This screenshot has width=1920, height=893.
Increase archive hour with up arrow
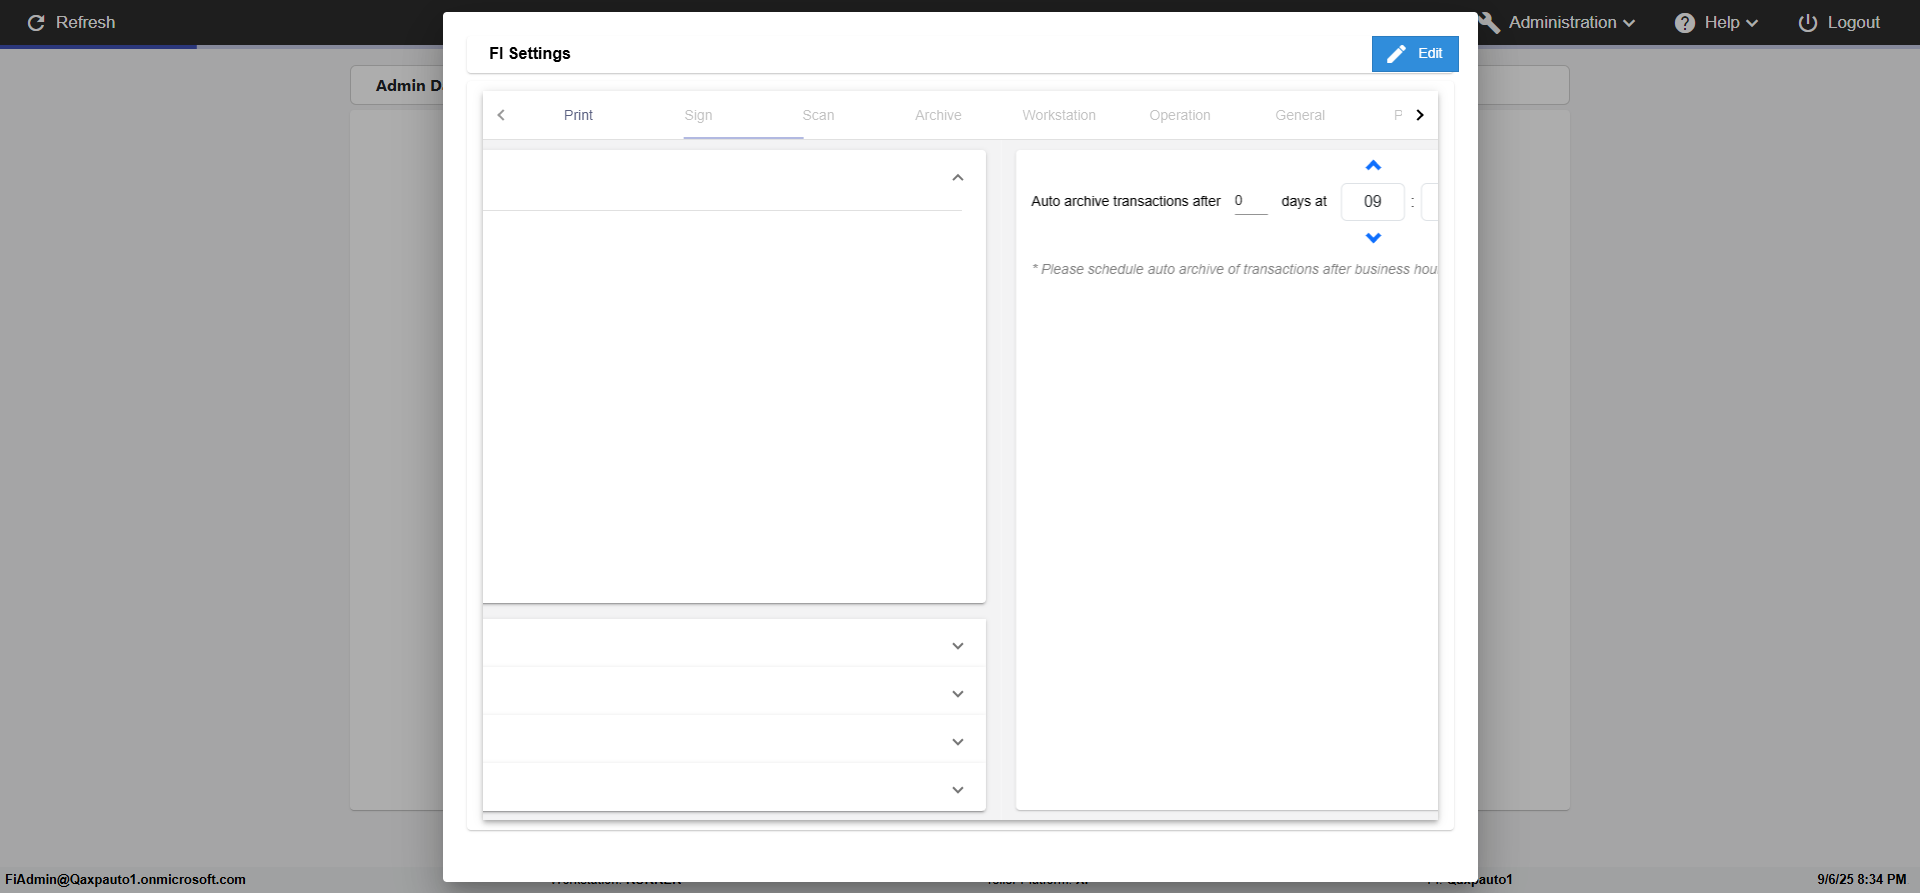[x=1373, y=166]
